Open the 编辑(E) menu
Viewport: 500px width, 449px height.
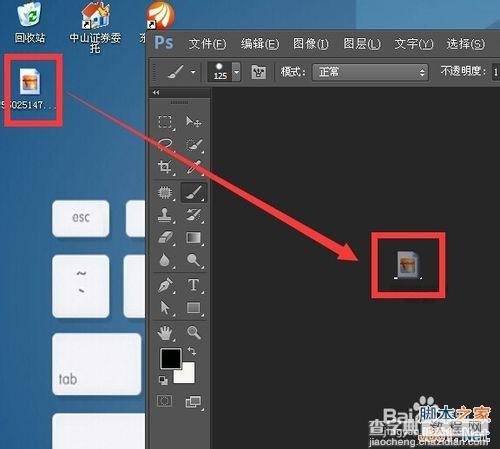pyautogui.click(x=260, y=44)
